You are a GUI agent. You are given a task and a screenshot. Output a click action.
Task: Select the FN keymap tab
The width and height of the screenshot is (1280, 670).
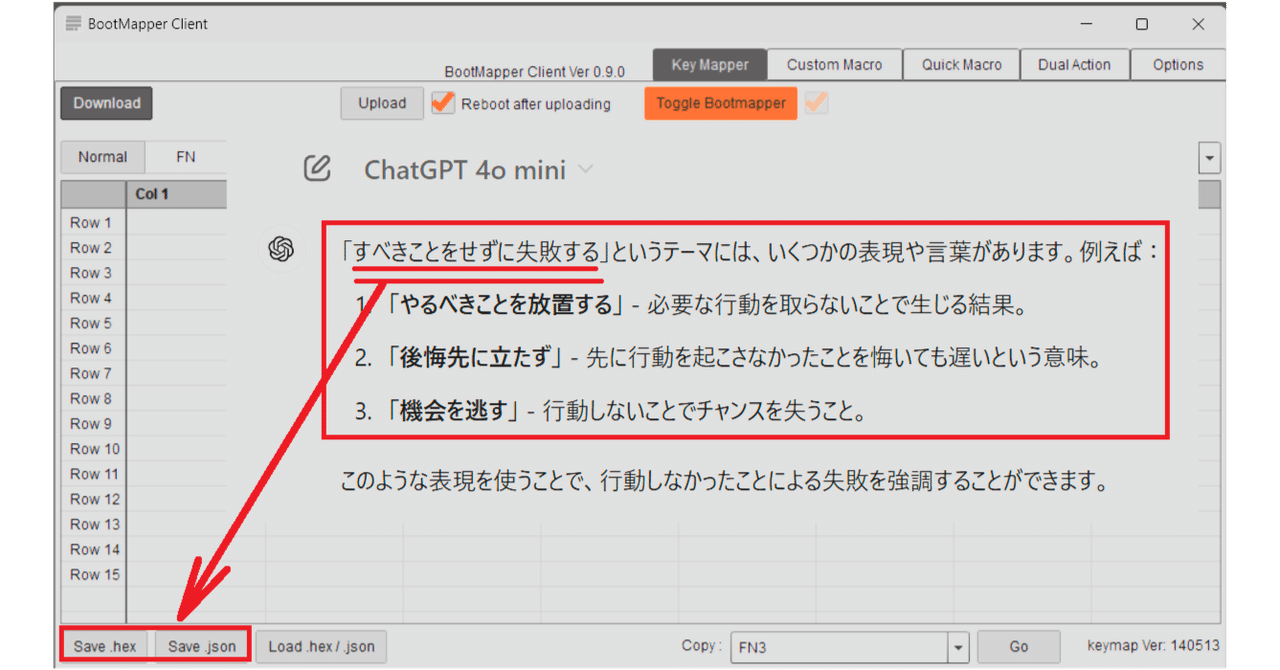point(185,157)
